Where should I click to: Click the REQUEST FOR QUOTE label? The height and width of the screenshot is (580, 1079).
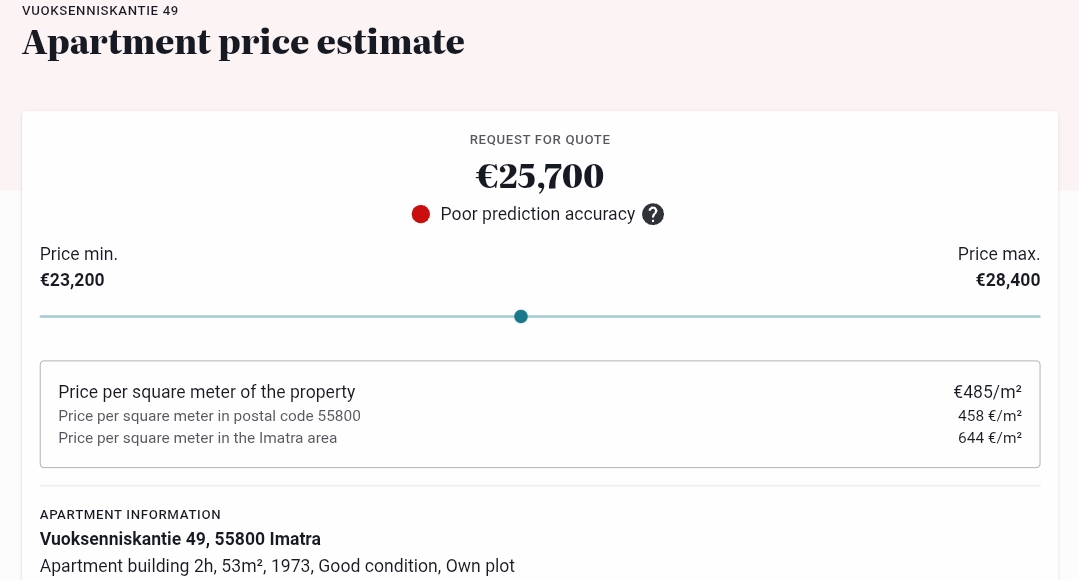[540, 140]
